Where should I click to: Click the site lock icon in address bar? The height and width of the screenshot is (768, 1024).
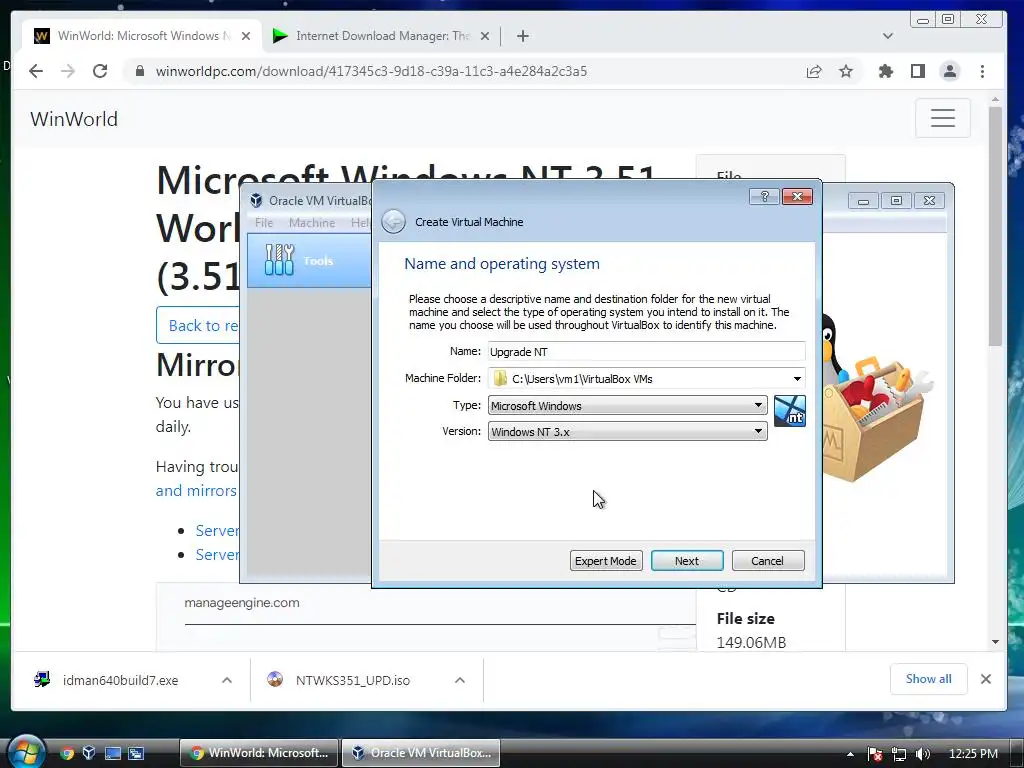[139, 71]
